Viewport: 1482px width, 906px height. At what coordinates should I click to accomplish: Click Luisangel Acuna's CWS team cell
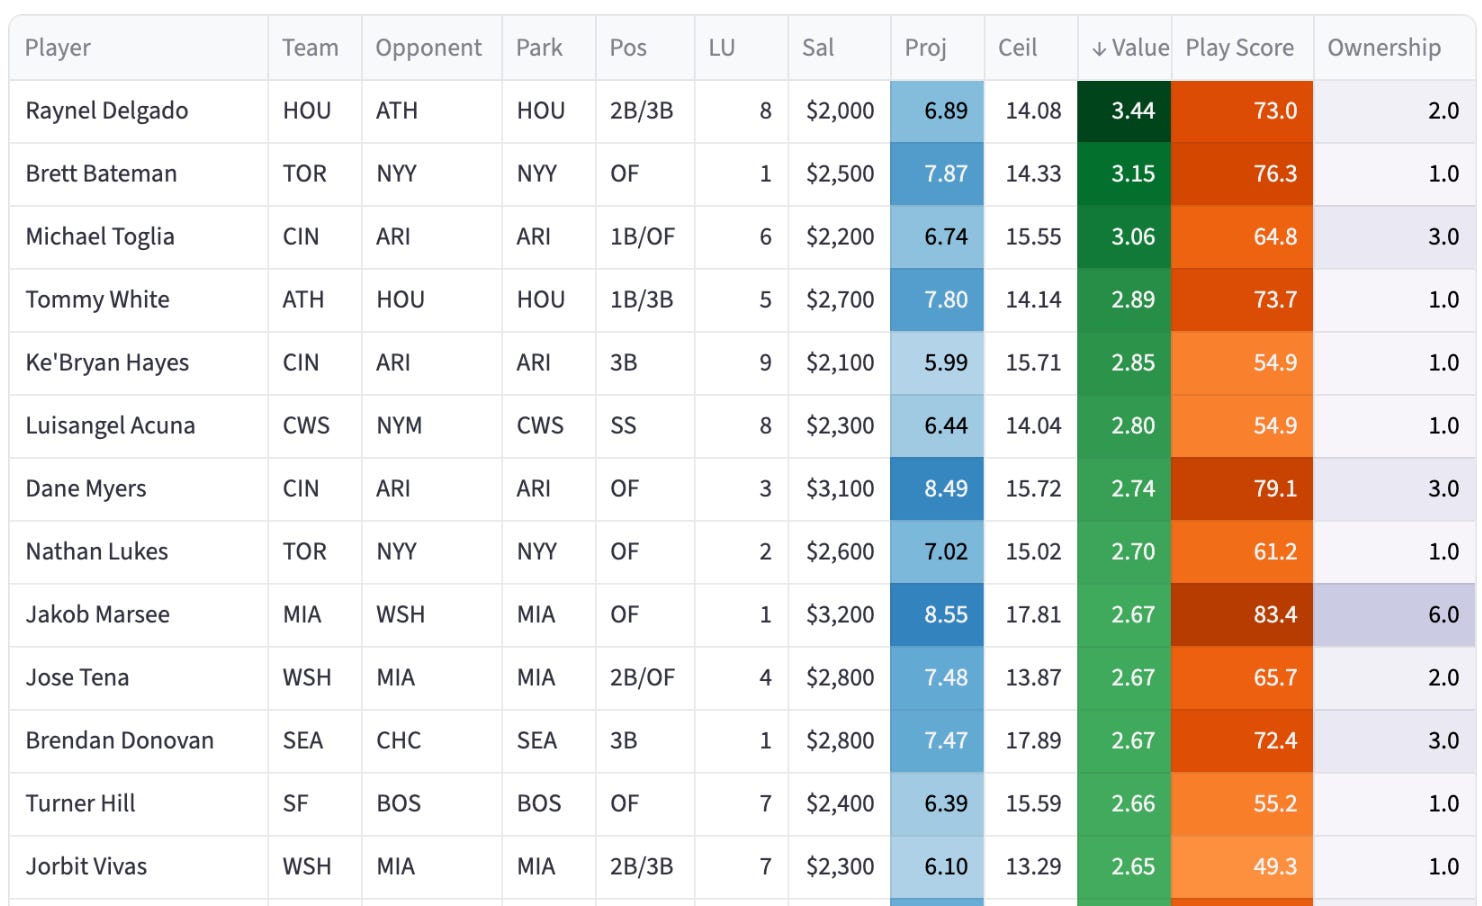(x=315, y=426)
